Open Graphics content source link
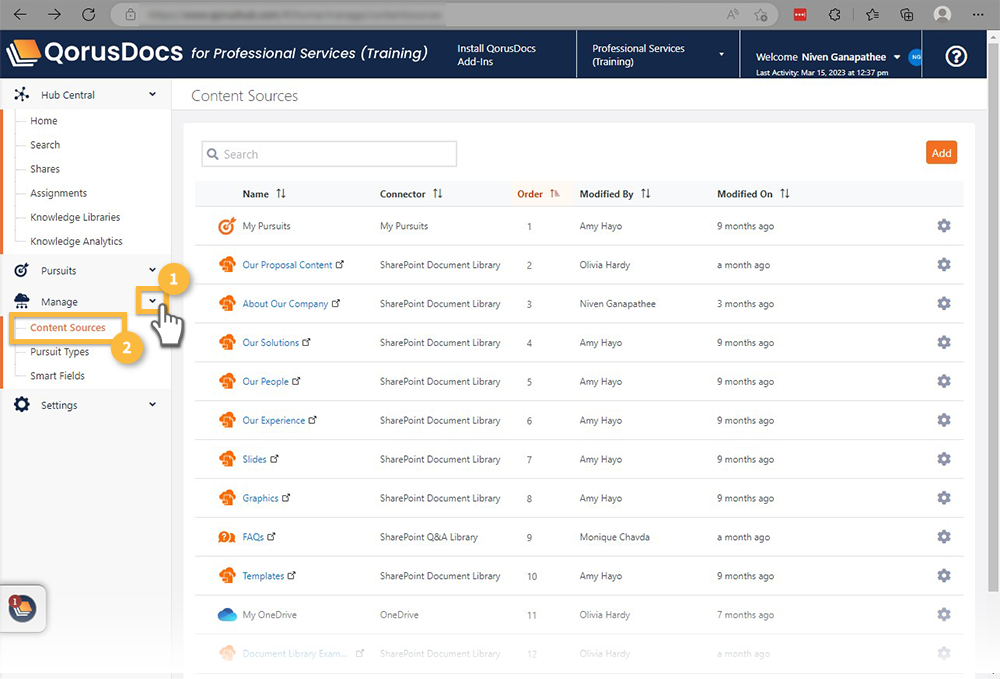Screen dimensions: 1000x679 tap(260, 498)
